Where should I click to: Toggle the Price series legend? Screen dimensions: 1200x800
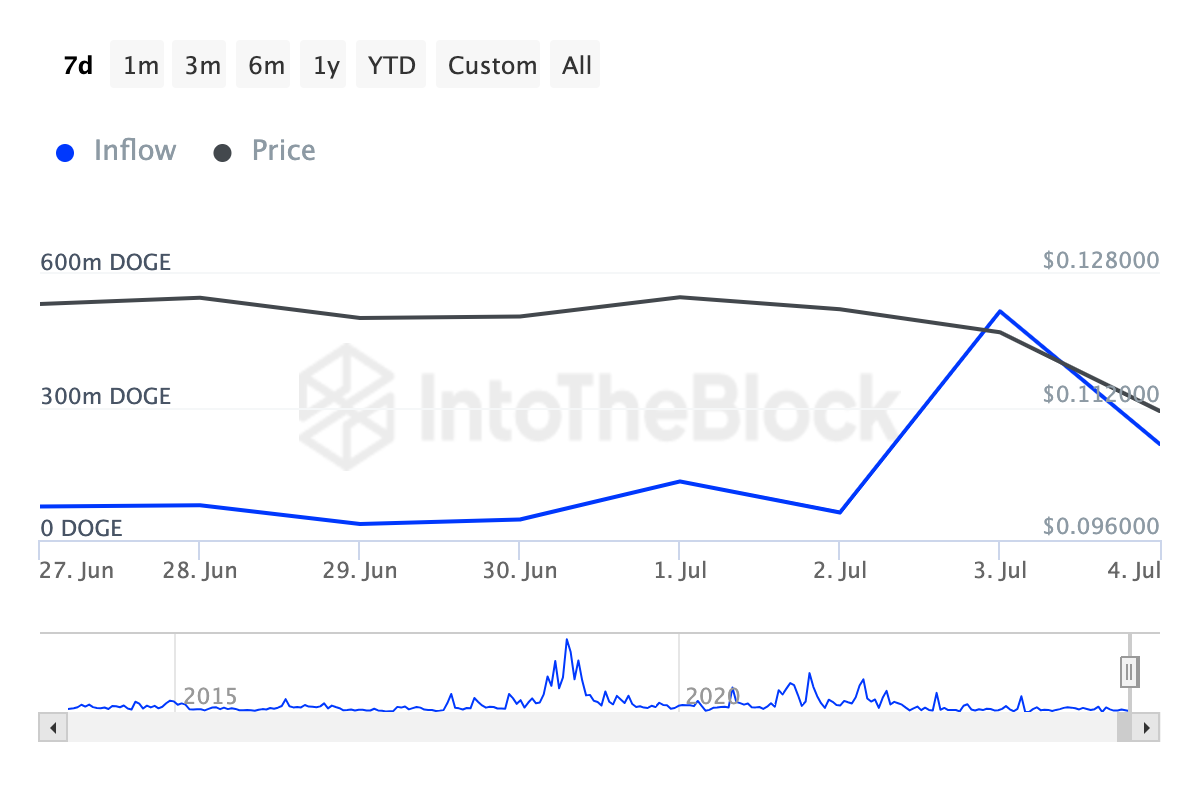click(x=283, y=151)
